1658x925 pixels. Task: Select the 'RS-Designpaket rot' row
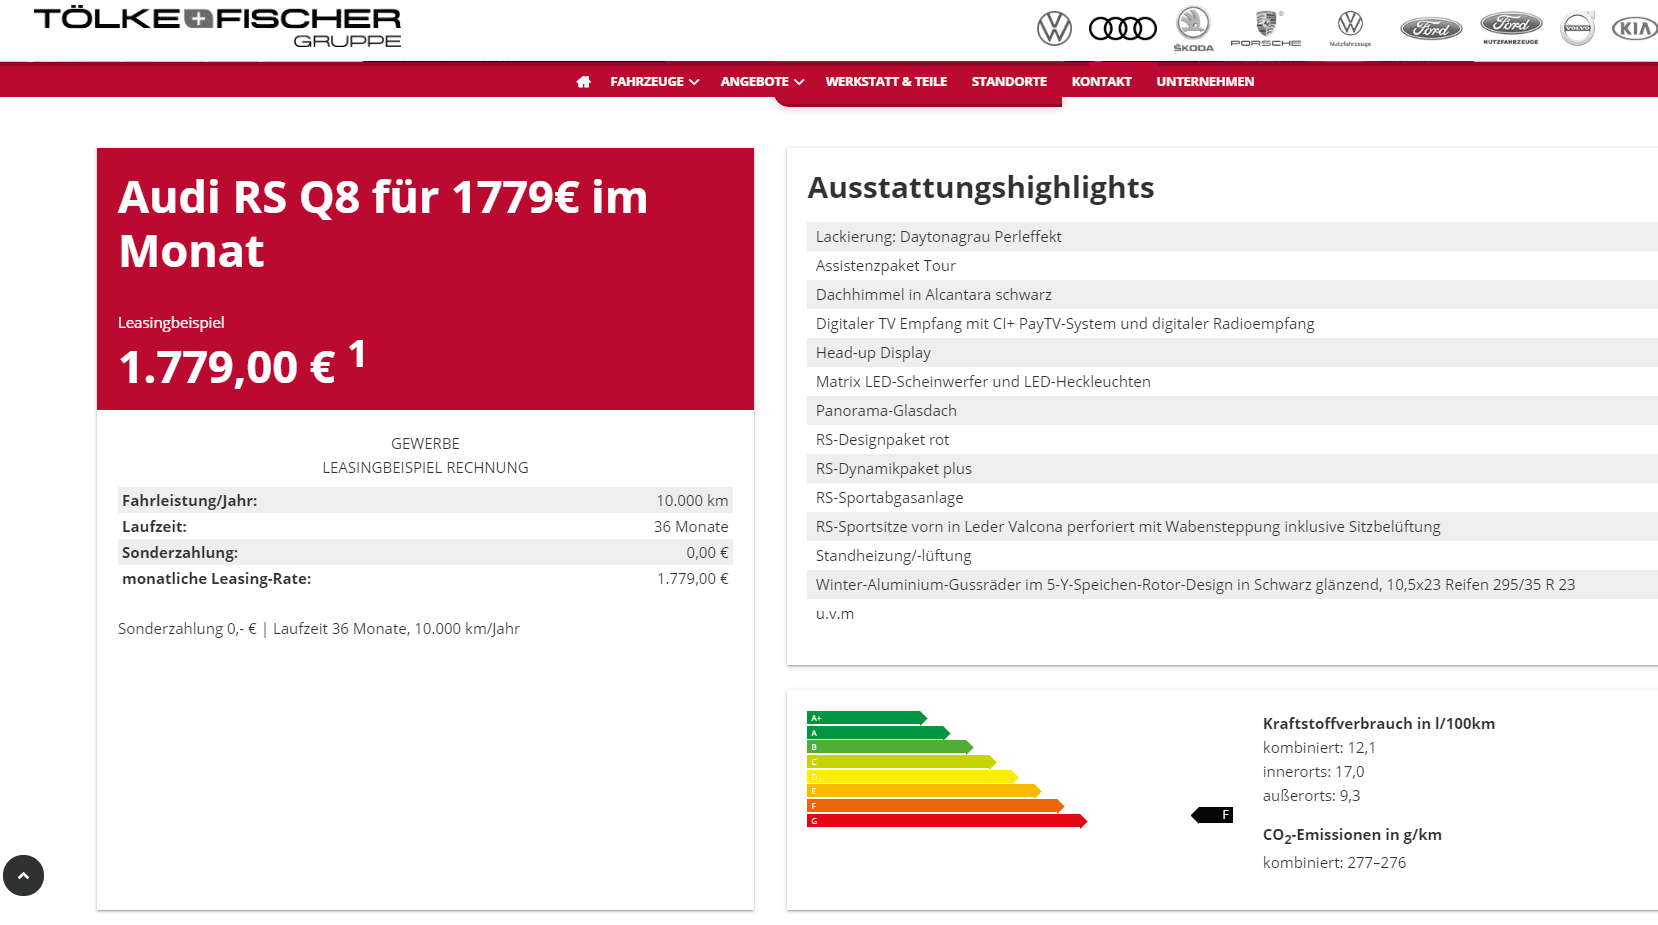[x=1232, y=439]
